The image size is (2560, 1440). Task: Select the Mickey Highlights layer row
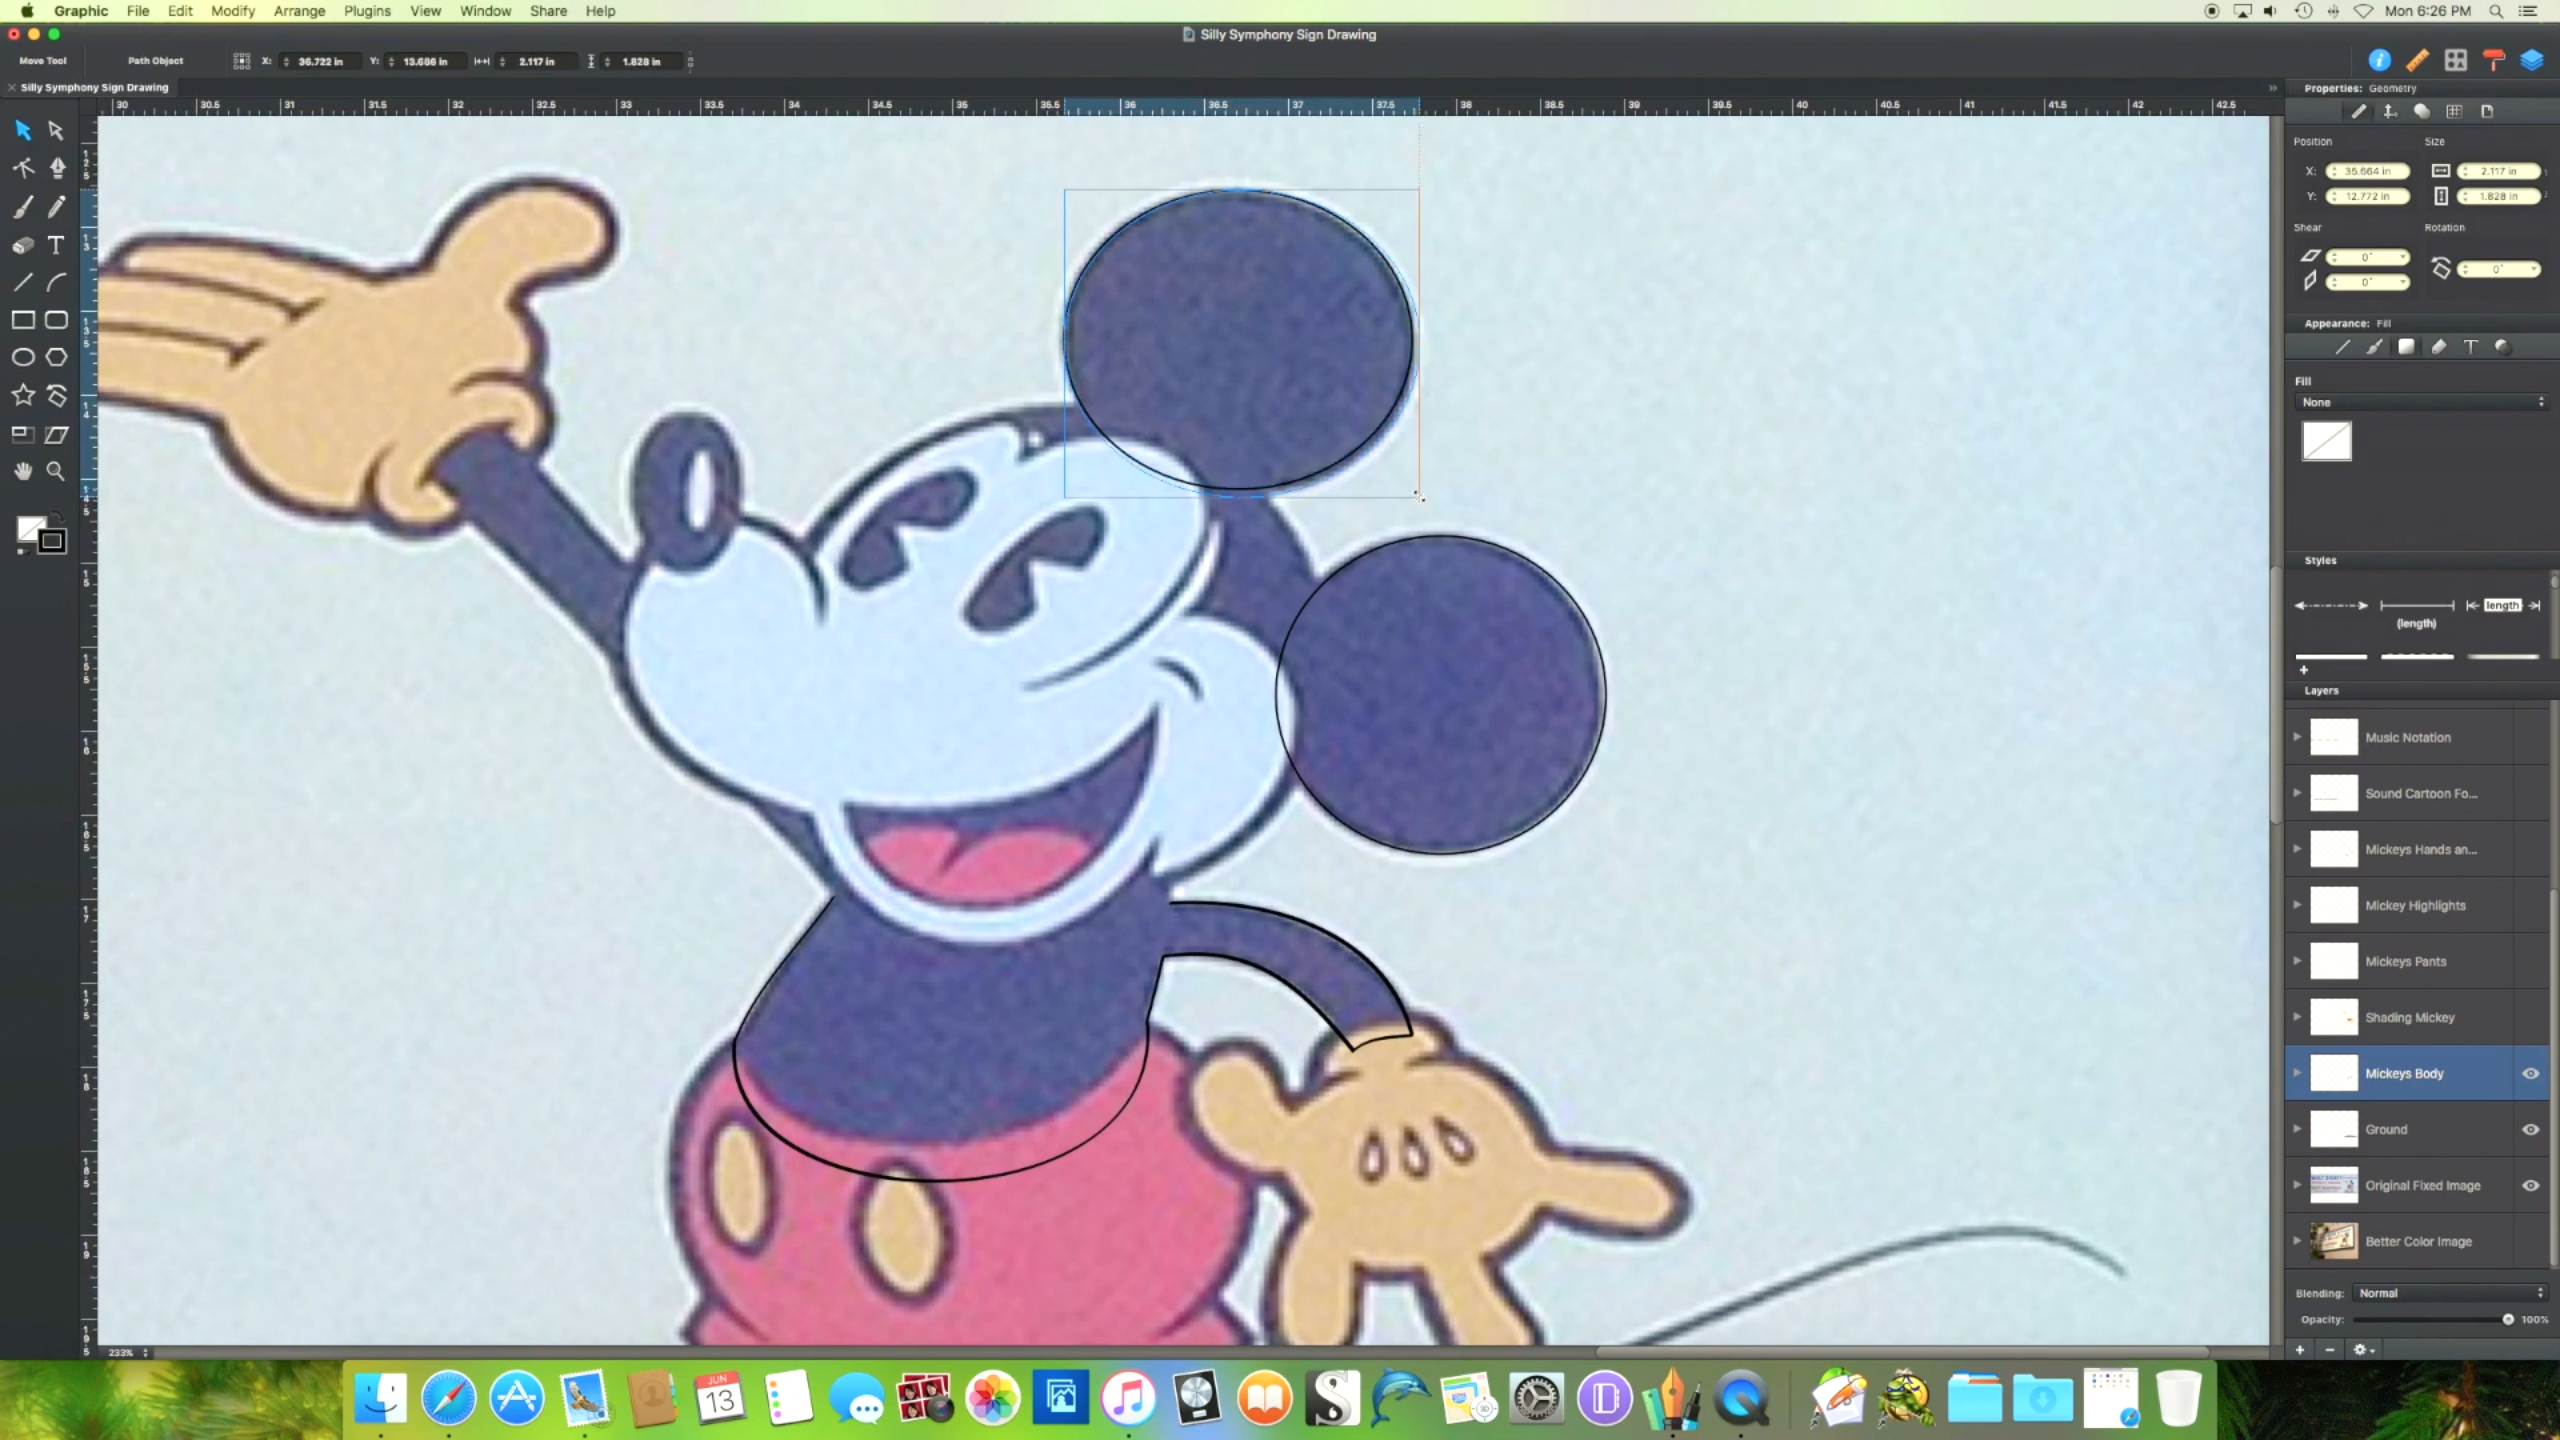pos(2417,905)
